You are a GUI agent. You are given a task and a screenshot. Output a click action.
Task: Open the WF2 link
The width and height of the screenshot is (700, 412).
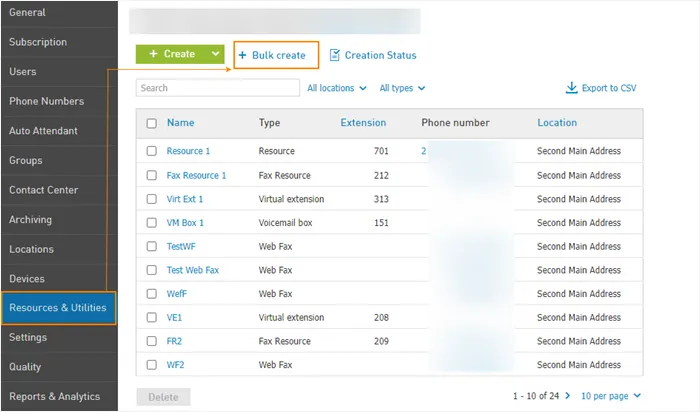[175, 365]
